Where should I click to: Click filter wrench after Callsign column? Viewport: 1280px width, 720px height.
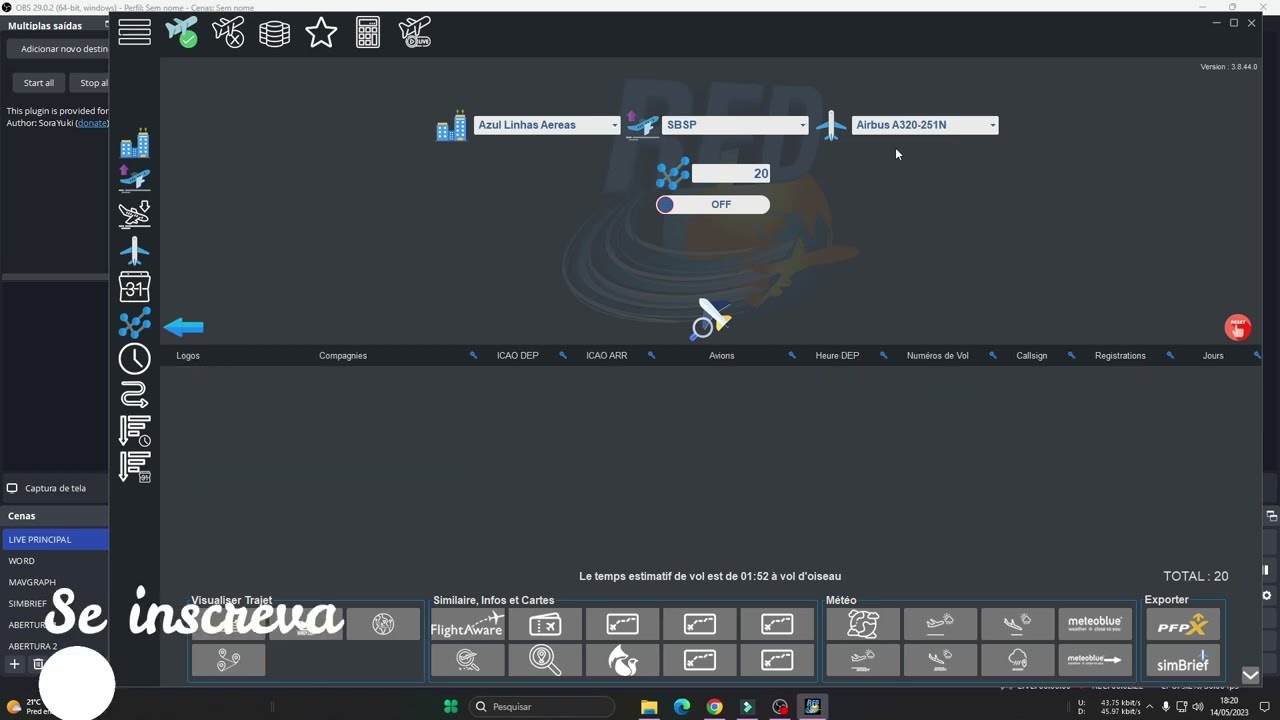(x=1071, y=355)
